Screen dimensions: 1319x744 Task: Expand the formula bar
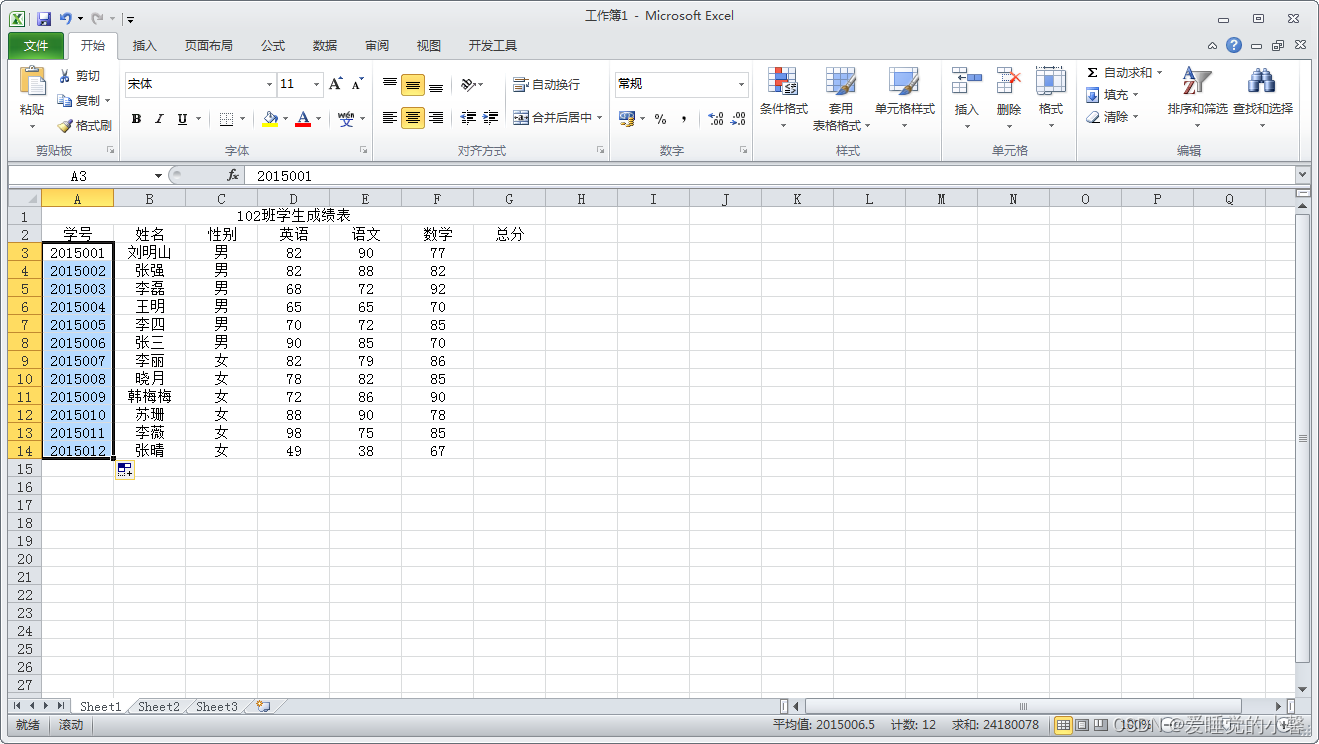pos(1302,175)
